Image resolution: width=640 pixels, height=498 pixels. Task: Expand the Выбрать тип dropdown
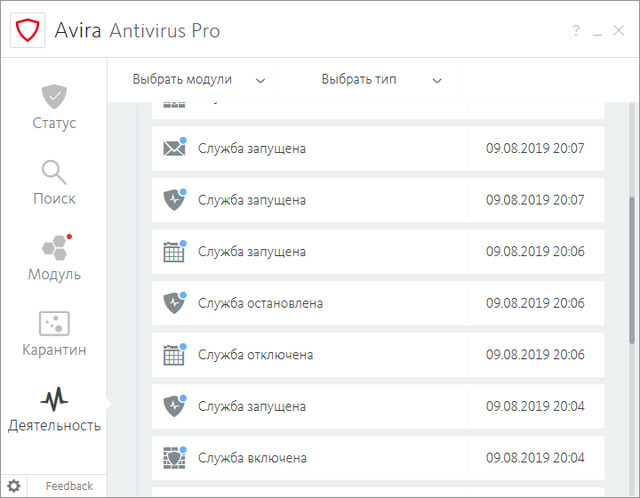[381, 80]
